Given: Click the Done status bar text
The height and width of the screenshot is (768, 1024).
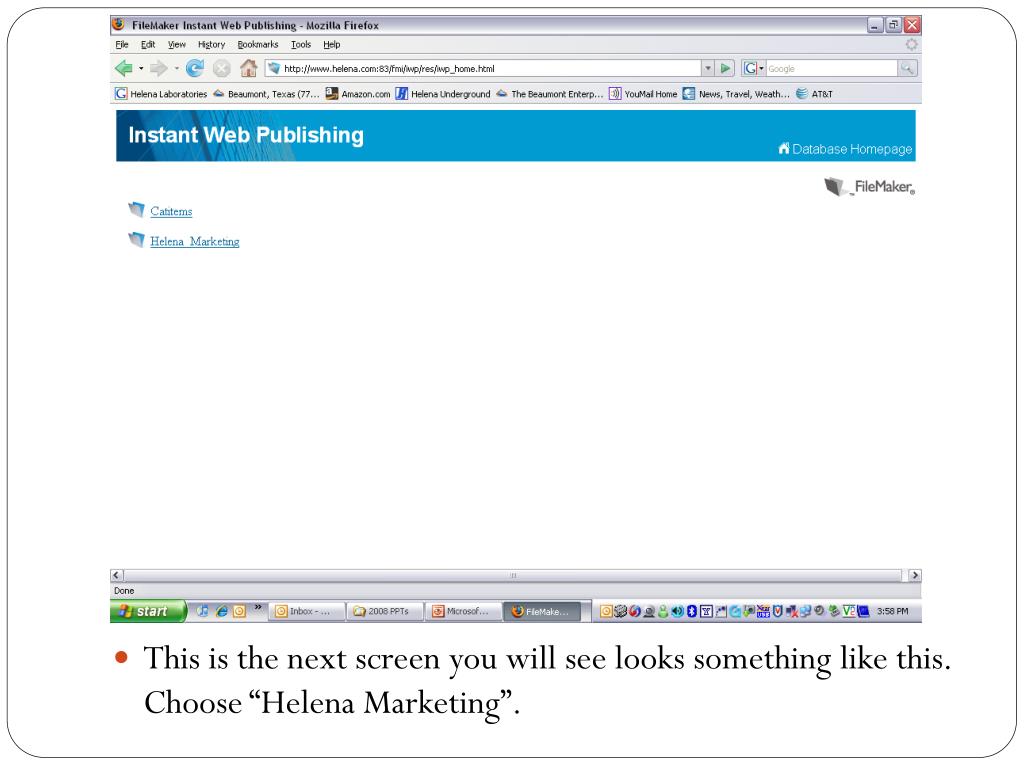Looking at the screenshot, I should (124, 591).
